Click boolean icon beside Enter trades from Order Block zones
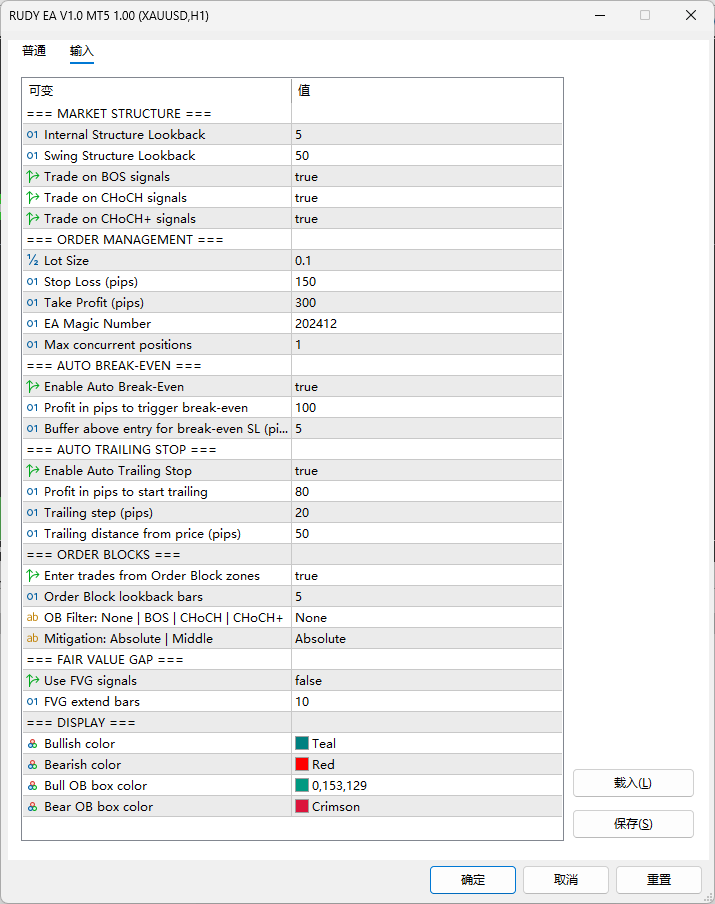Viewport: 715px width, 904px height. pyautogui.click(x=32, y=575)
